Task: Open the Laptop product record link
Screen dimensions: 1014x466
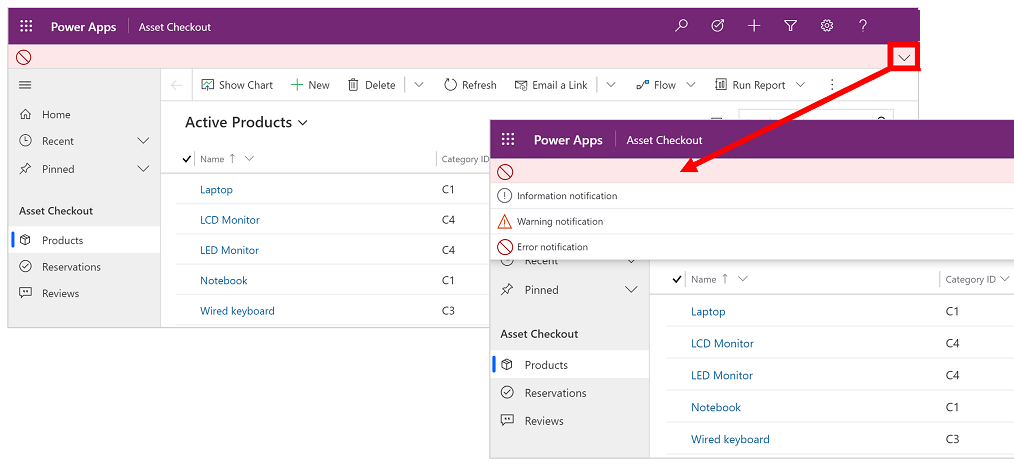Action: pos(216,190)
